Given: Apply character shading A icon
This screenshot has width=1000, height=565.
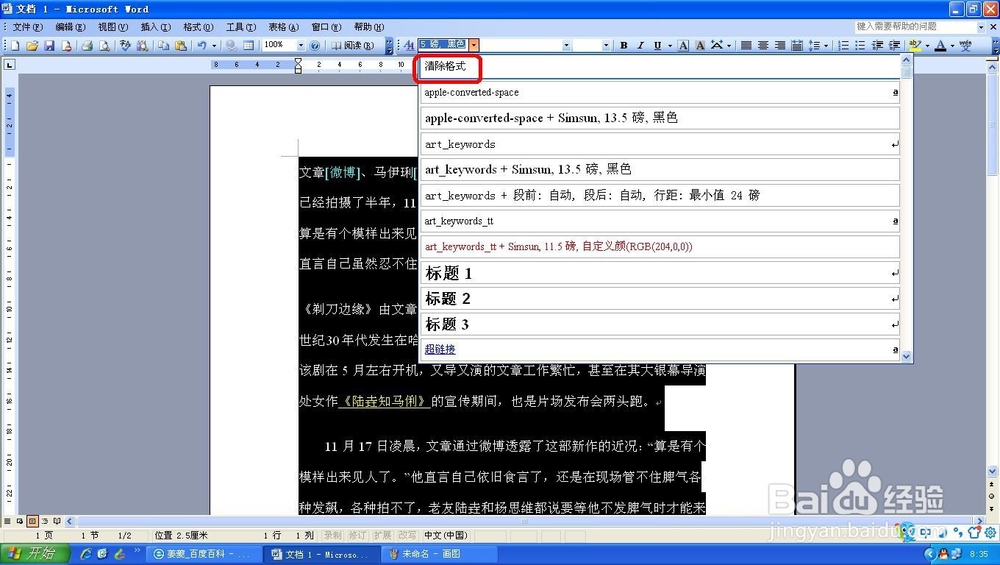Looking at the screenshot, I should pyautogui.click(x=700, y=45).
